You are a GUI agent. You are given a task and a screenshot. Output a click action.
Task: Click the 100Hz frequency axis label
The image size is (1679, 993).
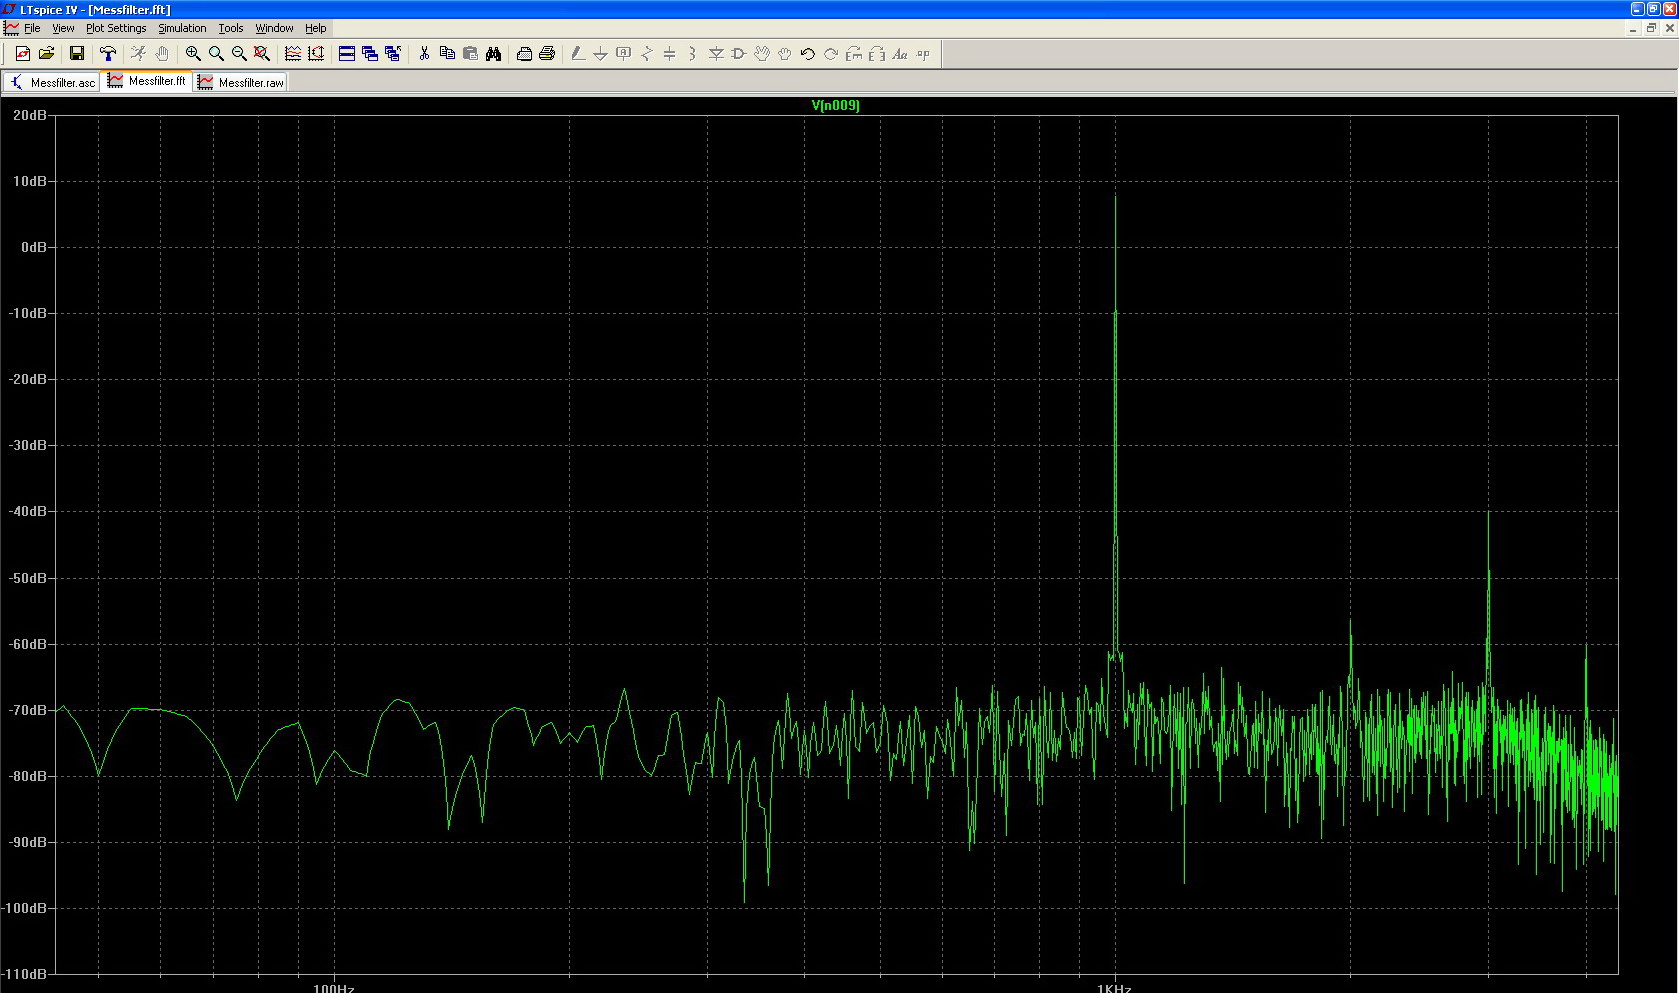334,988
